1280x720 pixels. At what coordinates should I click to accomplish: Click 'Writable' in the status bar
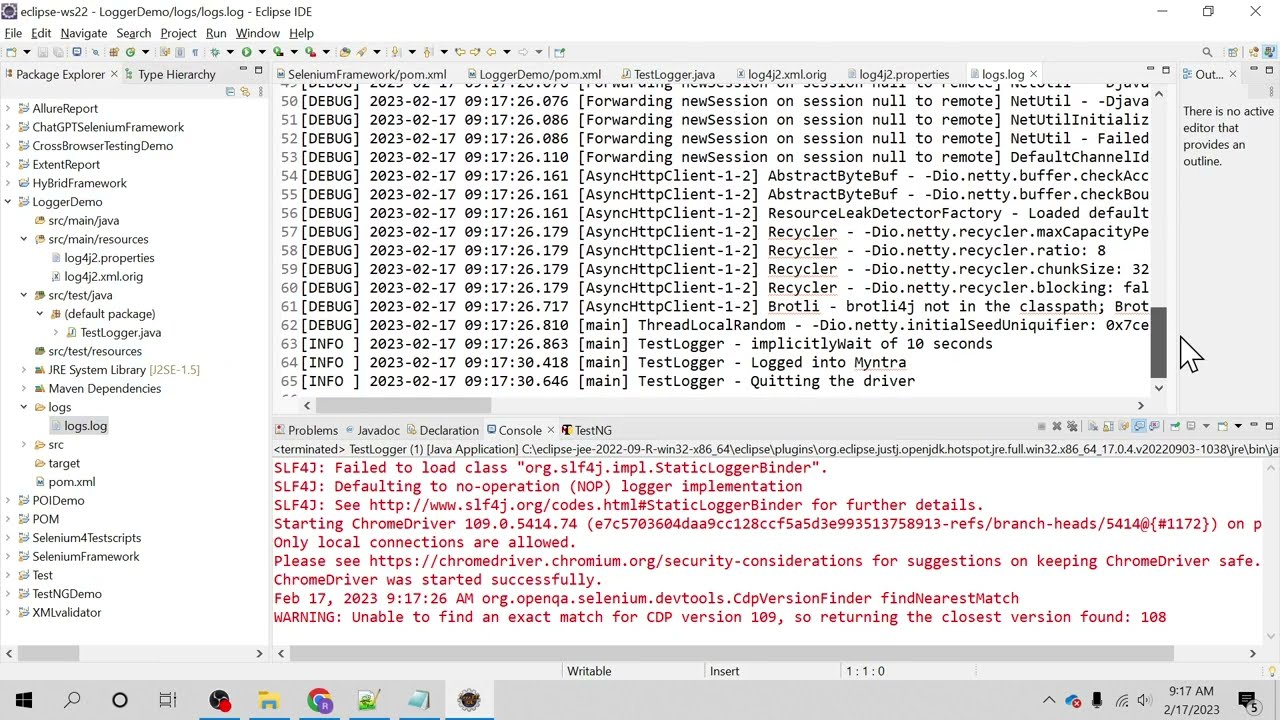coord(589,671)
